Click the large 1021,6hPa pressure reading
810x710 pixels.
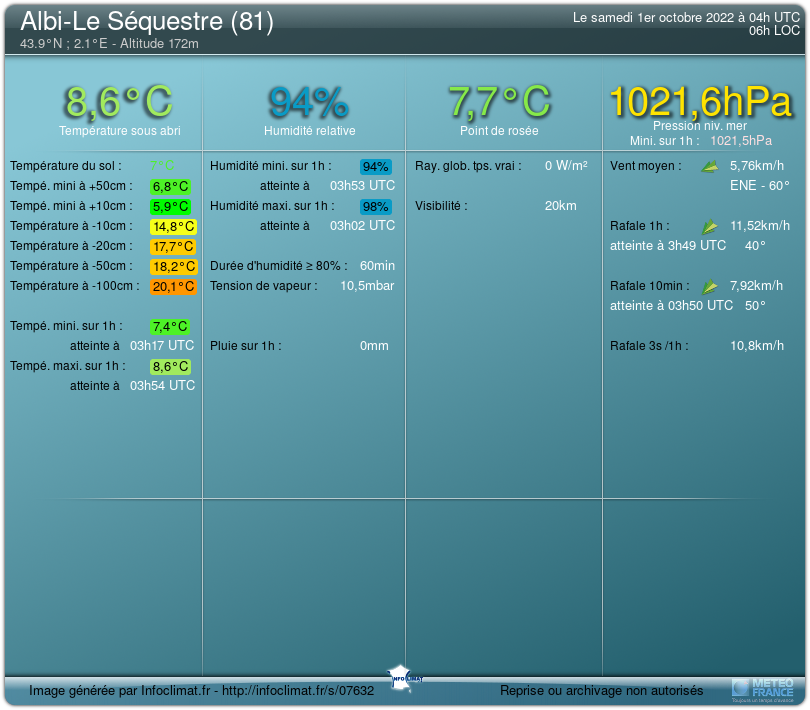(x=700, y=101)
